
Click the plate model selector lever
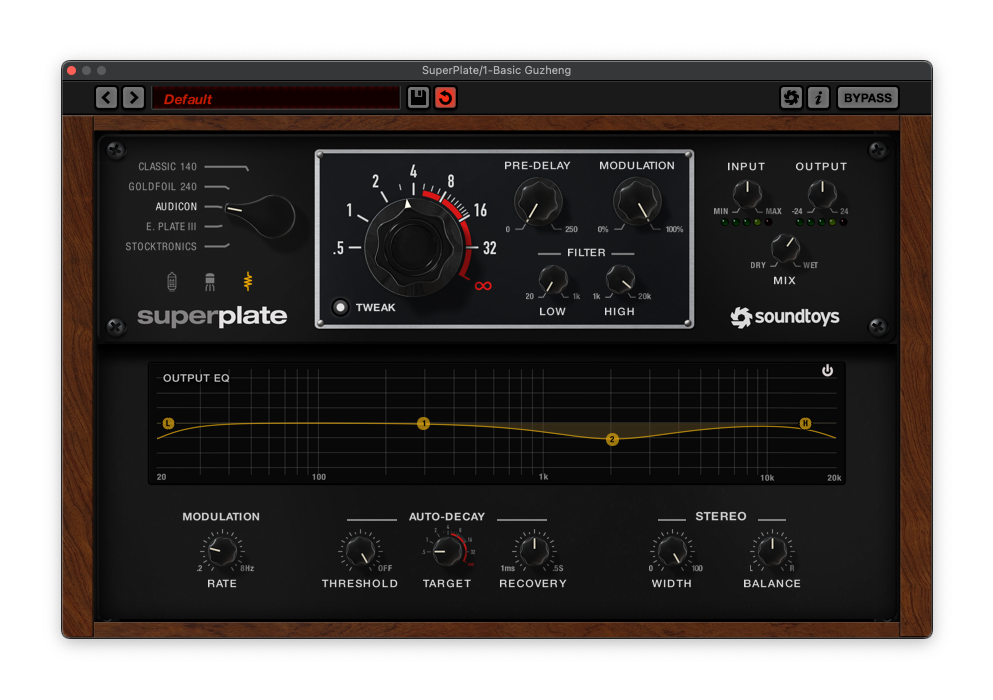pos(263,215)
